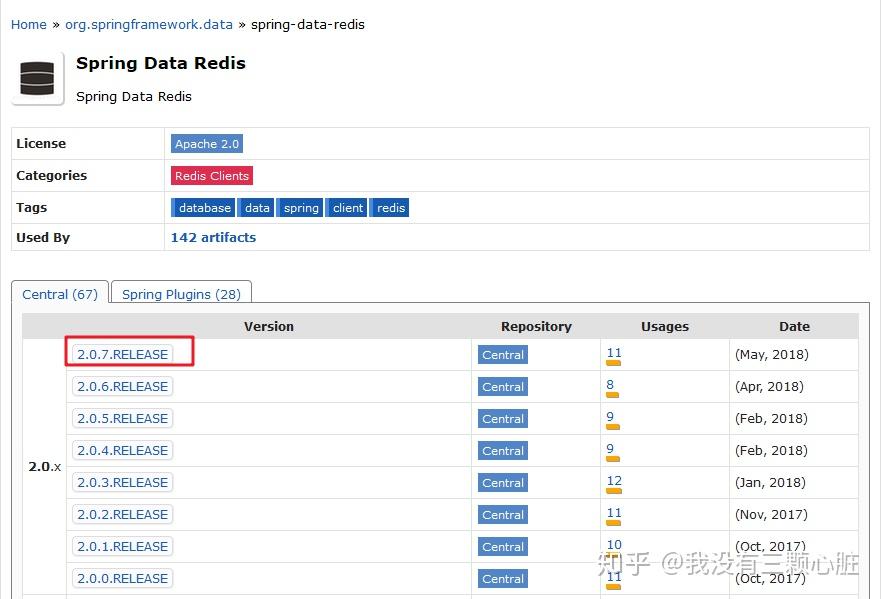The image size is (881, 599).
Task: Click the redis tag badge
Action: click(390, 208)
